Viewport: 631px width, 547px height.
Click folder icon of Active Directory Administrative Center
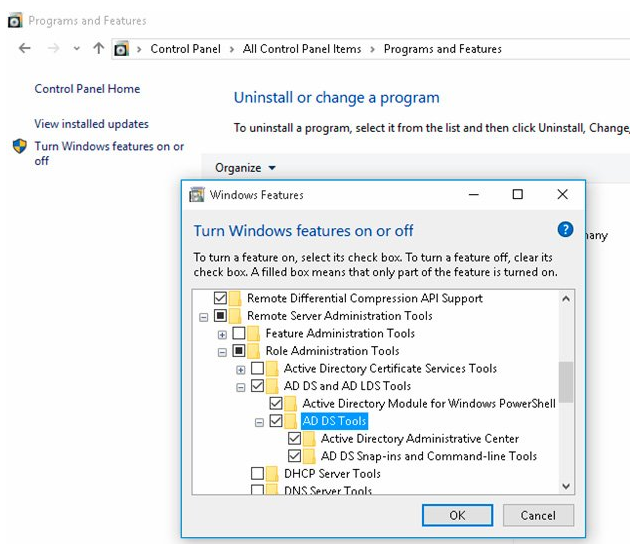point(309,439)
